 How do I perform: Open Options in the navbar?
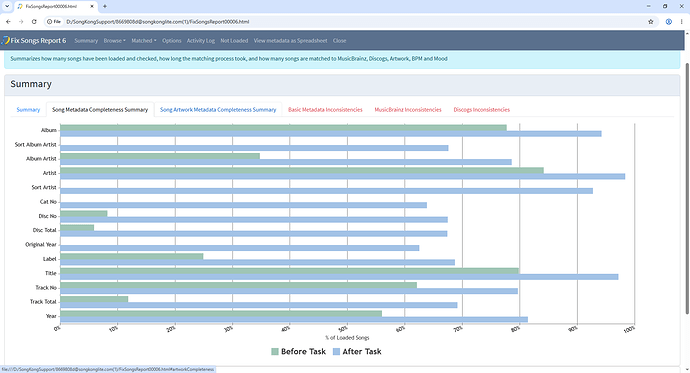tap(172, 40)
